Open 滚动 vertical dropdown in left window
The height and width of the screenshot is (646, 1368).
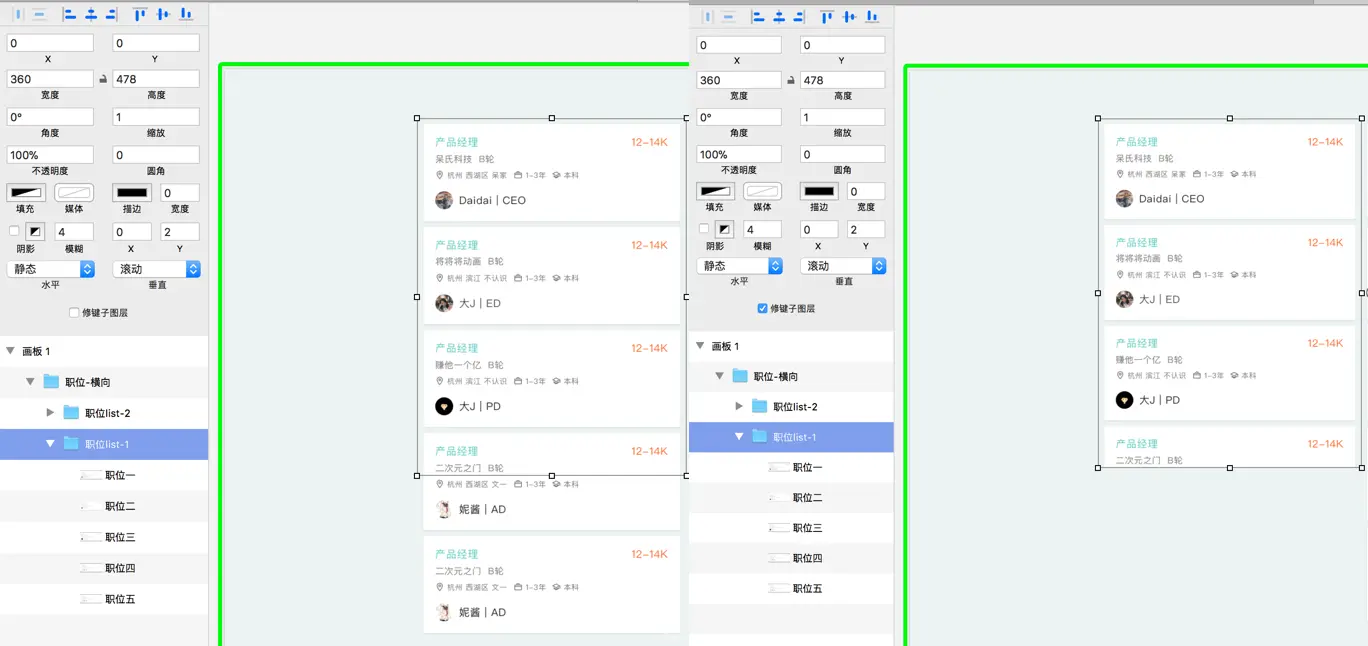(157, 269)
